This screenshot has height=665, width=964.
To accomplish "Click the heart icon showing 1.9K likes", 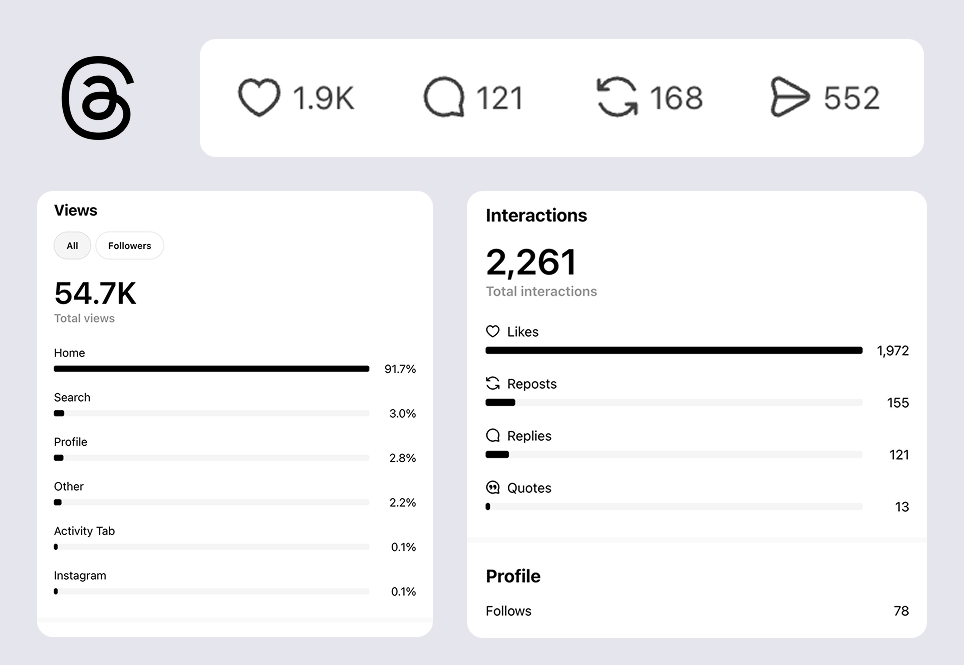I will click(x=258, y=98).
